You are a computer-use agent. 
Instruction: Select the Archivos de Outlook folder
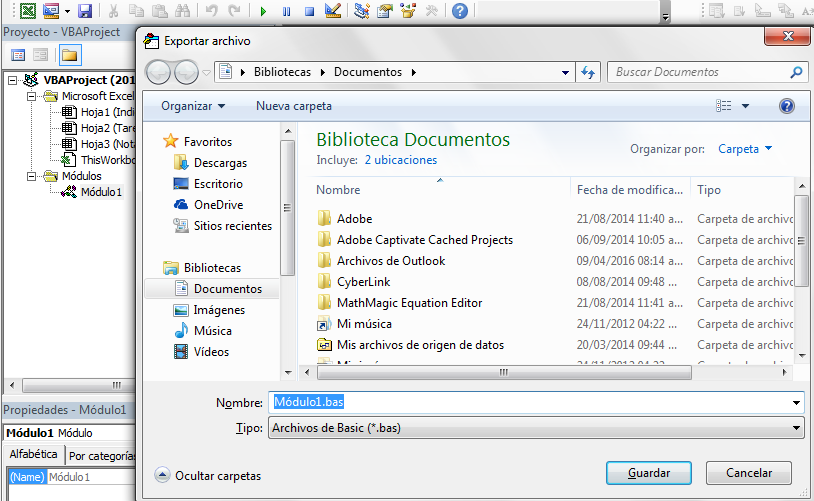coord(391,261)
